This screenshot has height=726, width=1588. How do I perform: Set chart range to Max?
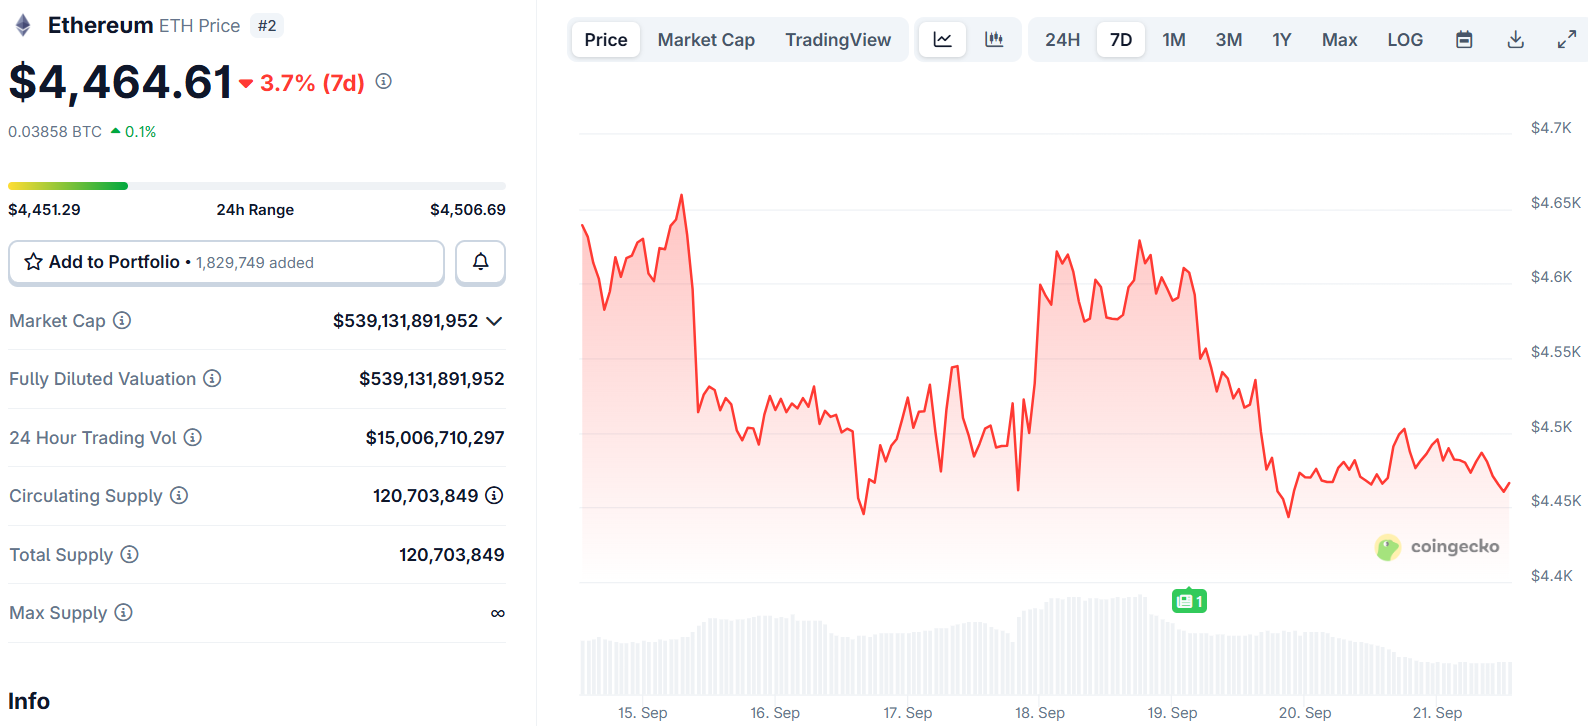click(1340, 40)
